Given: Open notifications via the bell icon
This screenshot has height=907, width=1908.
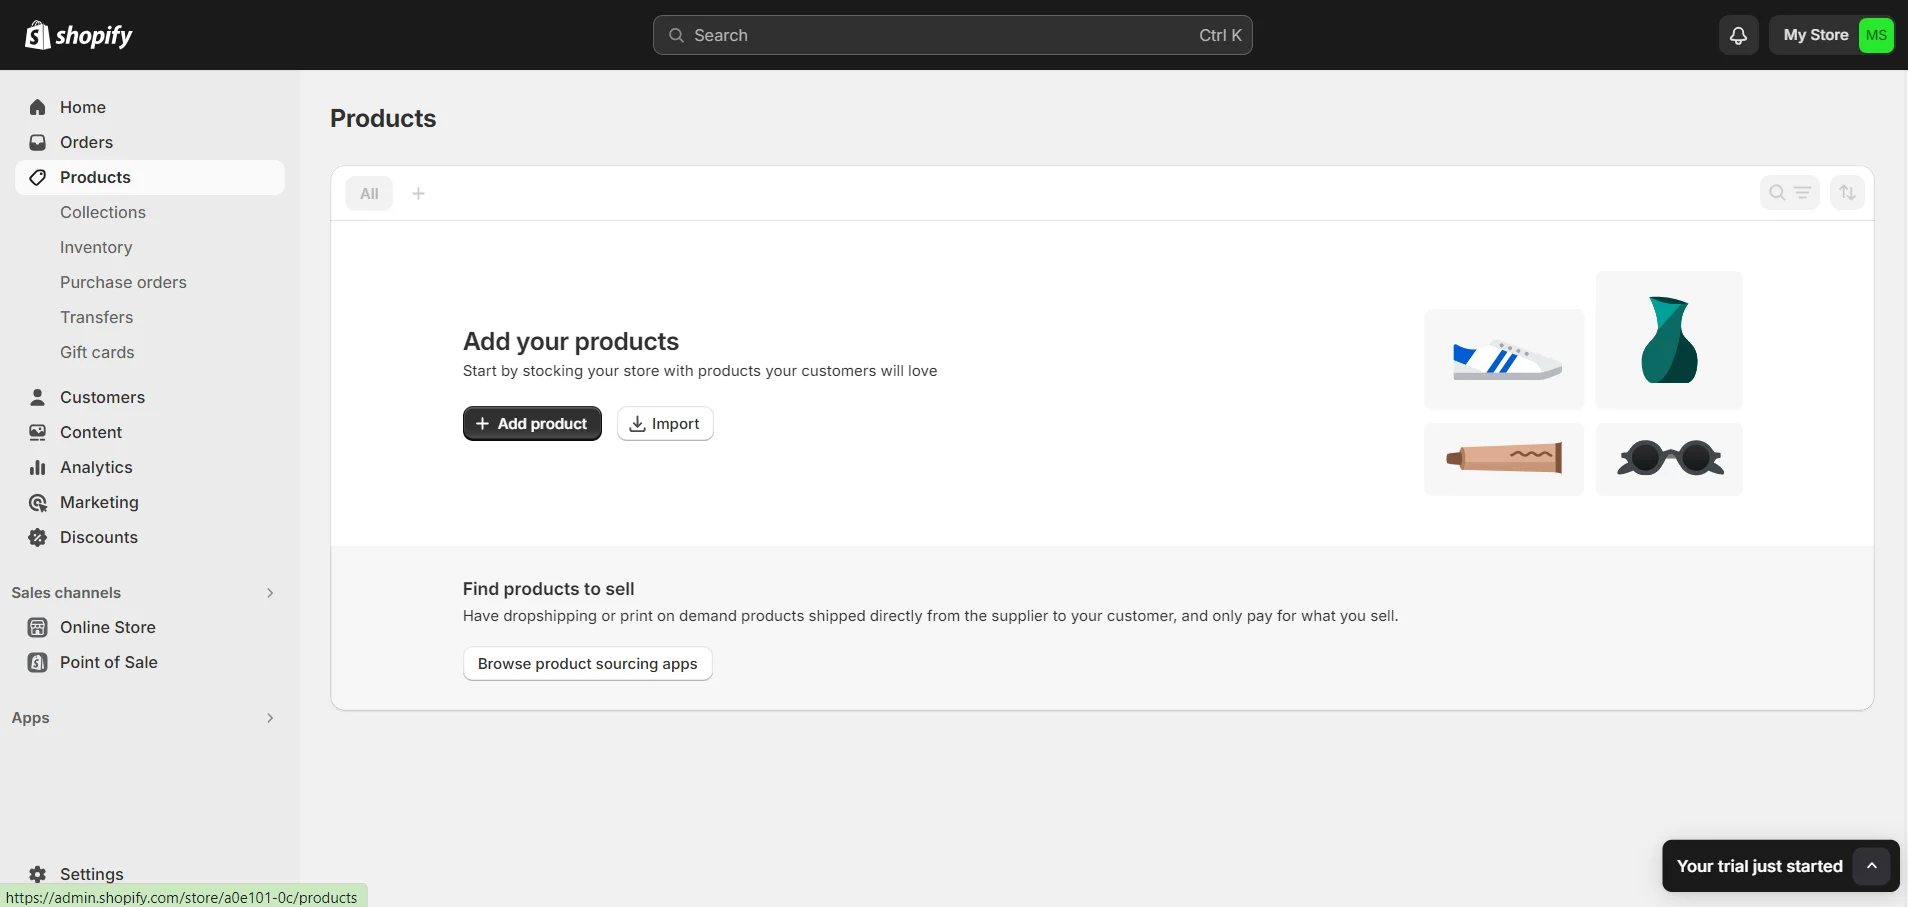Looking at the screenshot, I should tap(1738, 34).
